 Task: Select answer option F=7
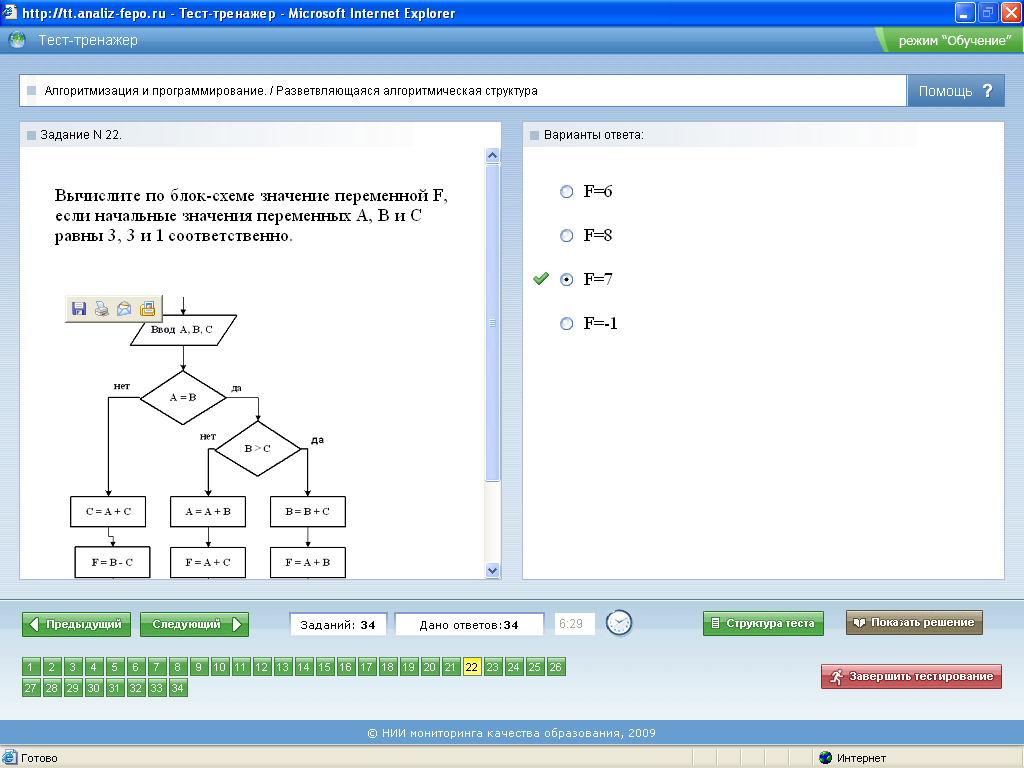point(566,280)
